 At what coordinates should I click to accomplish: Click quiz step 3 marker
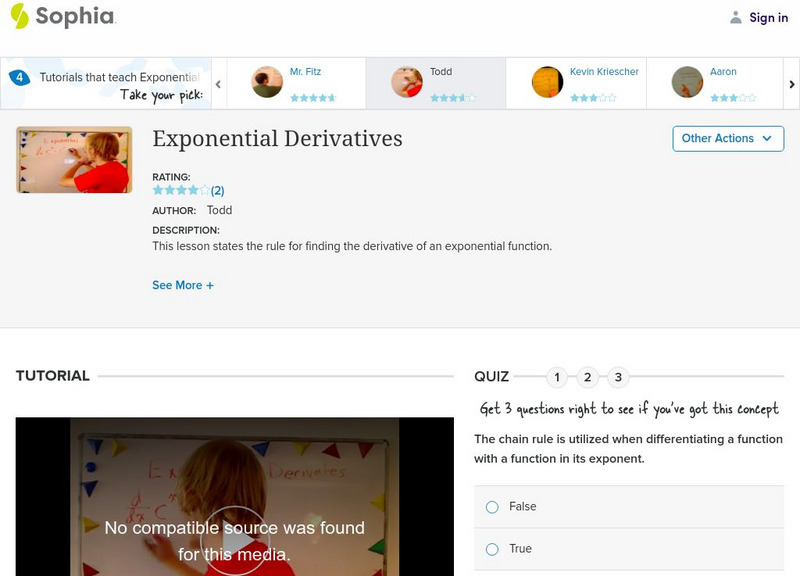[x=618, y=377]
